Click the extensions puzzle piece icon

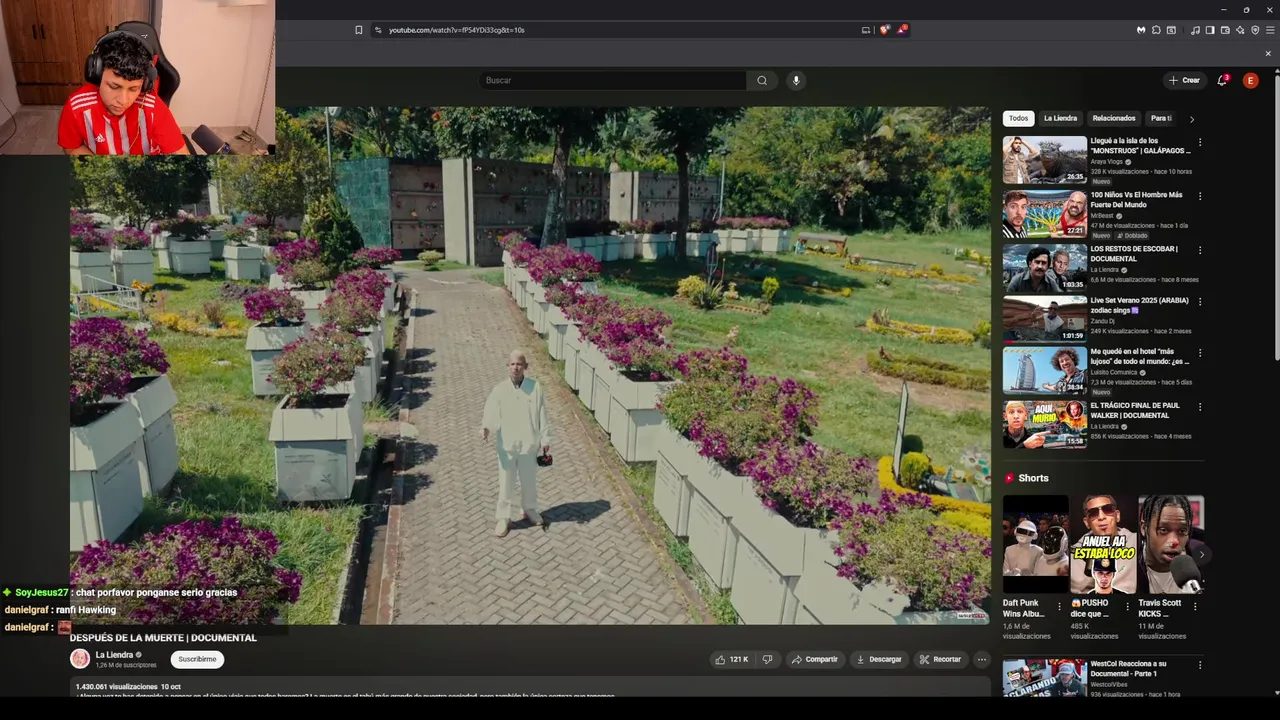click(1156, 30)
